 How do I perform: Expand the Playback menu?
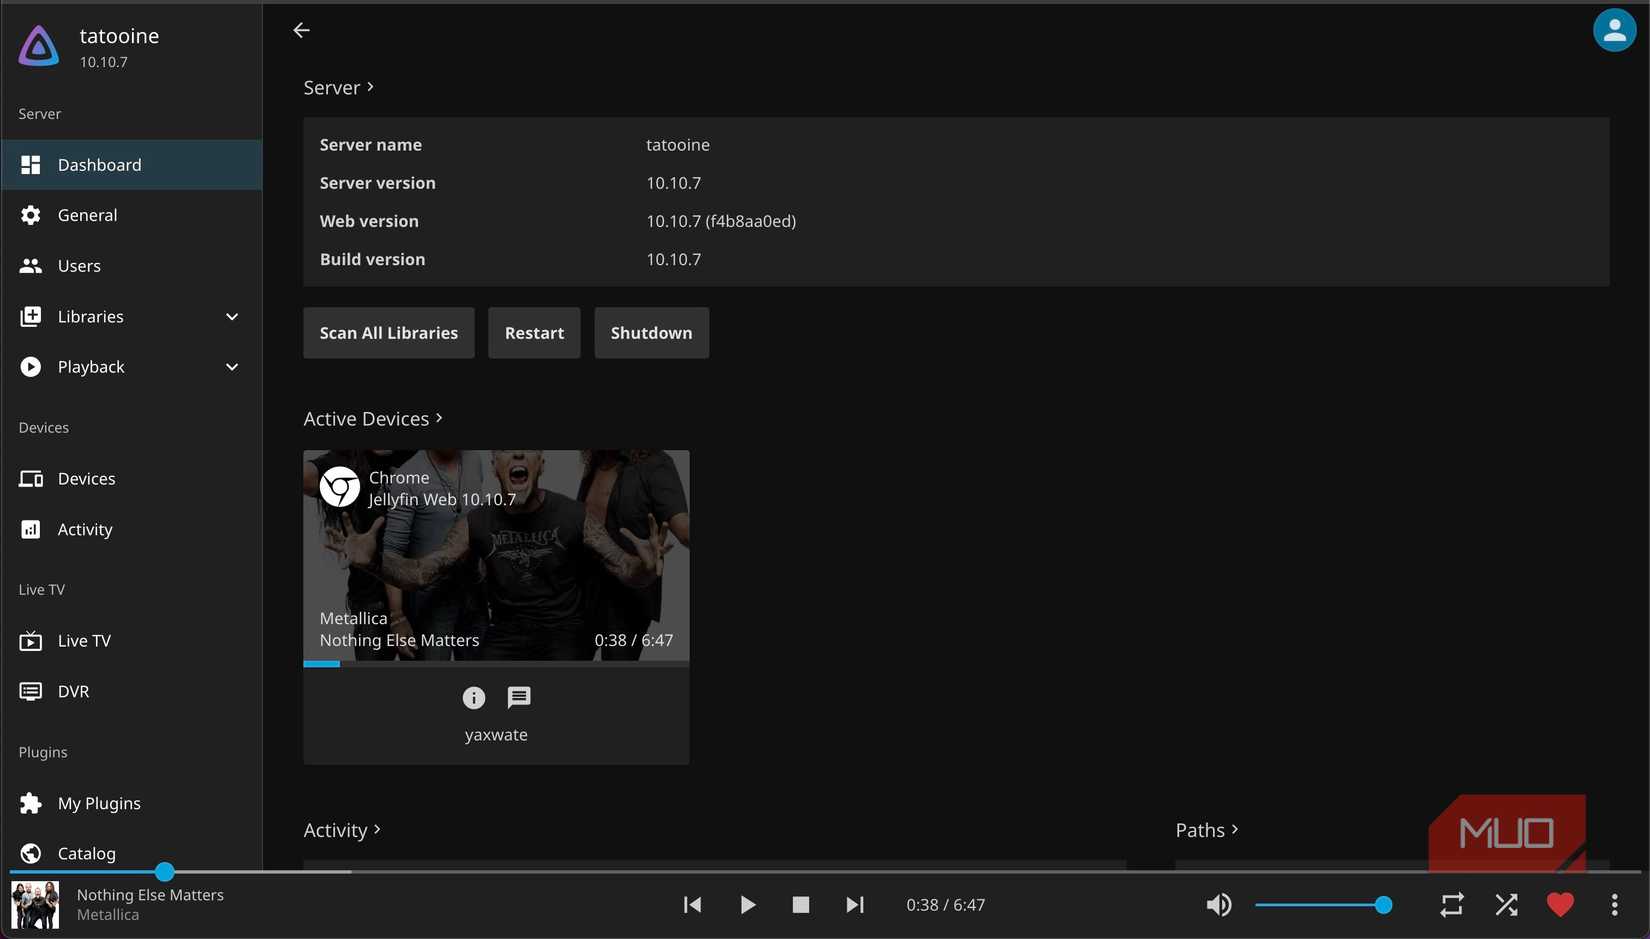point(132,367)
